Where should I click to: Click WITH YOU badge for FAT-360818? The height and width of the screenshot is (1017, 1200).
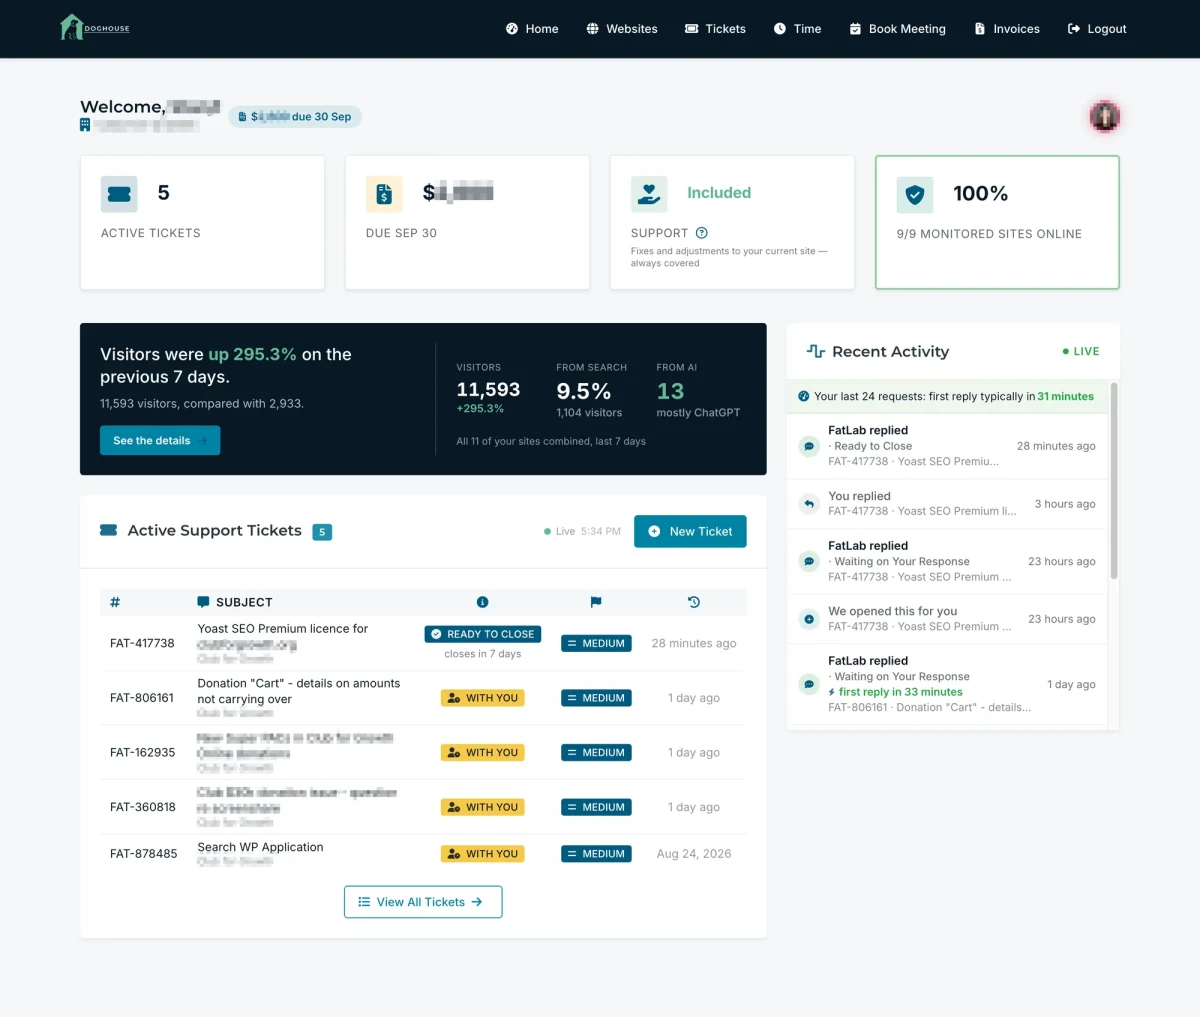[x=483, y=807]
